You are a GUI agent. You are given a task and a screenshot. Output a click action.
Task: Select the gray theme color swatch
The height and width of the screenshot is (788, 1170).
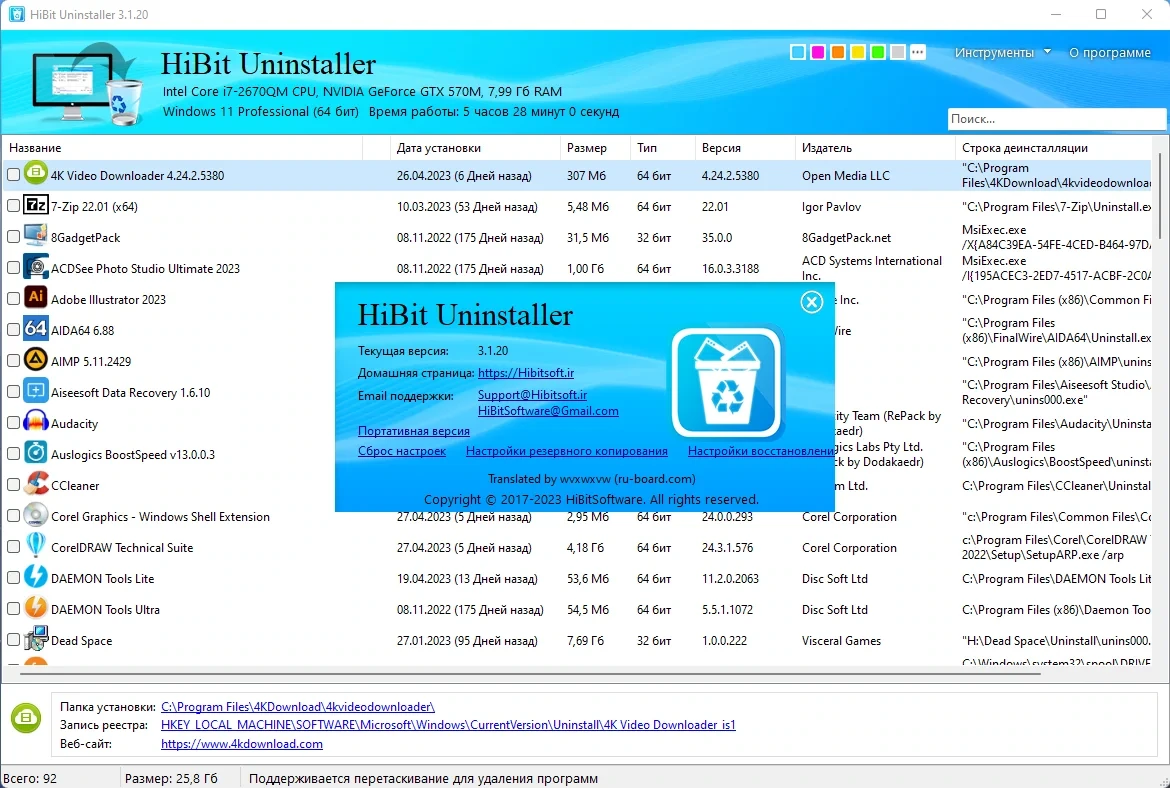[x=898, y=52]
